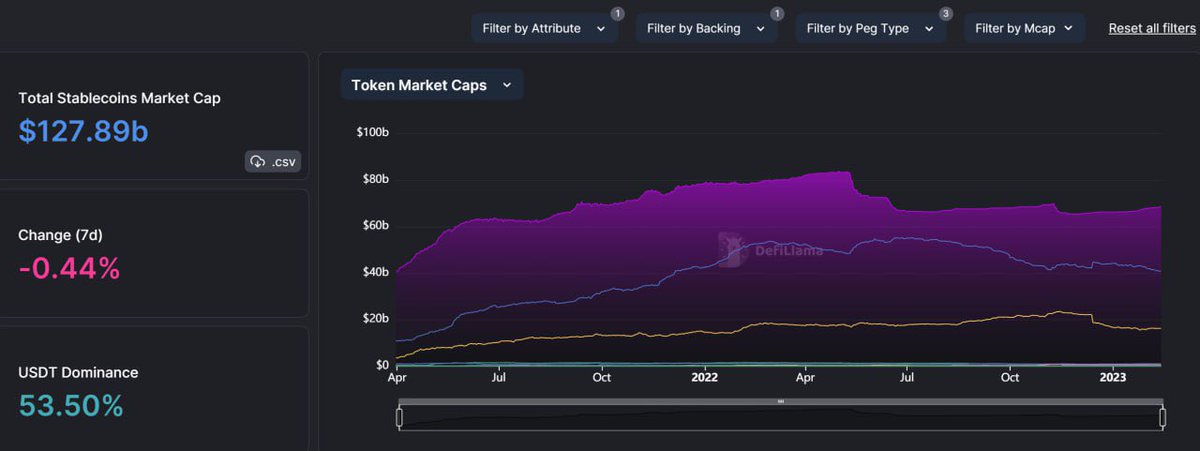The image size is (1200, 451).
Task: Click the badge count on Filter by Peg Type
Action: (946, 14)
